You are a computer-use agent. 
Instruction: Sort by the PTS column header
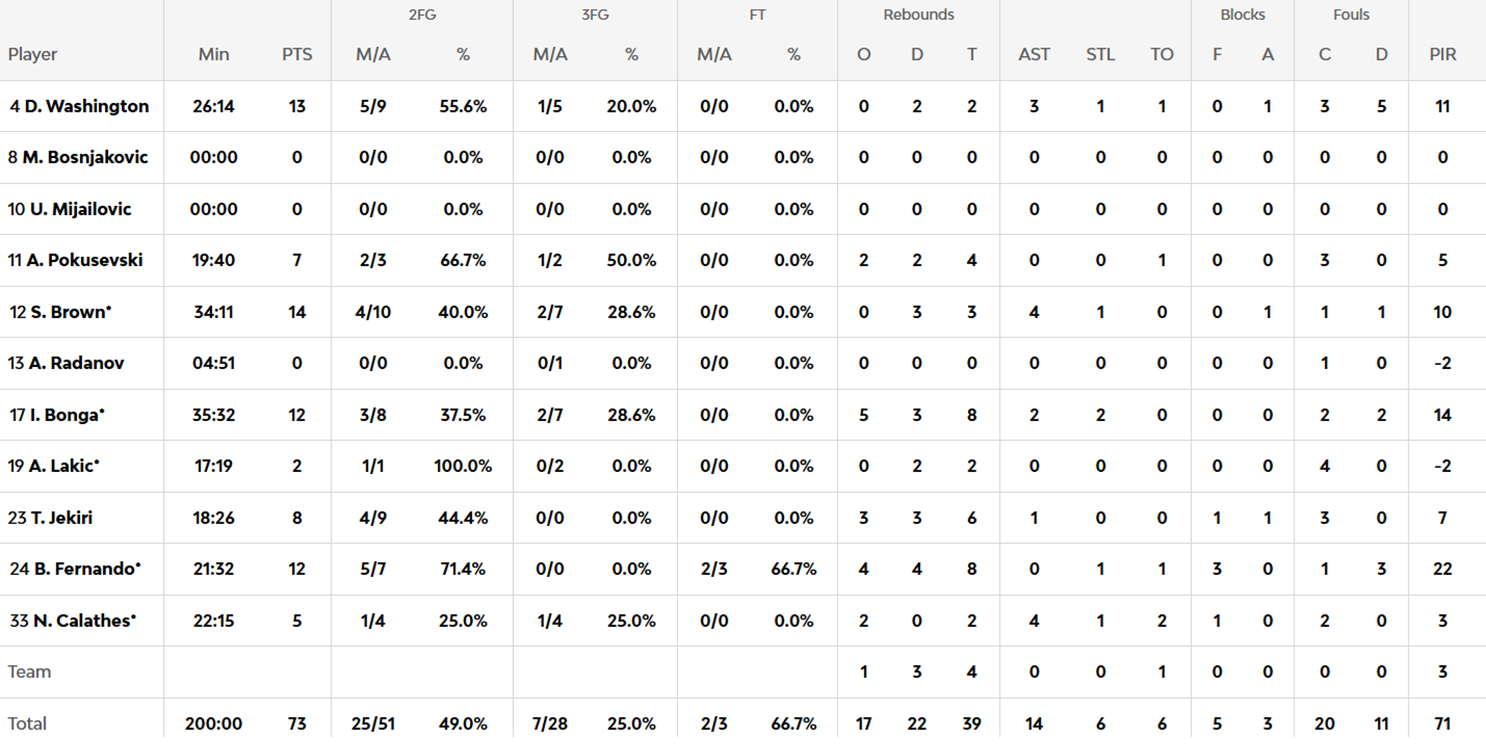[297, 55]
